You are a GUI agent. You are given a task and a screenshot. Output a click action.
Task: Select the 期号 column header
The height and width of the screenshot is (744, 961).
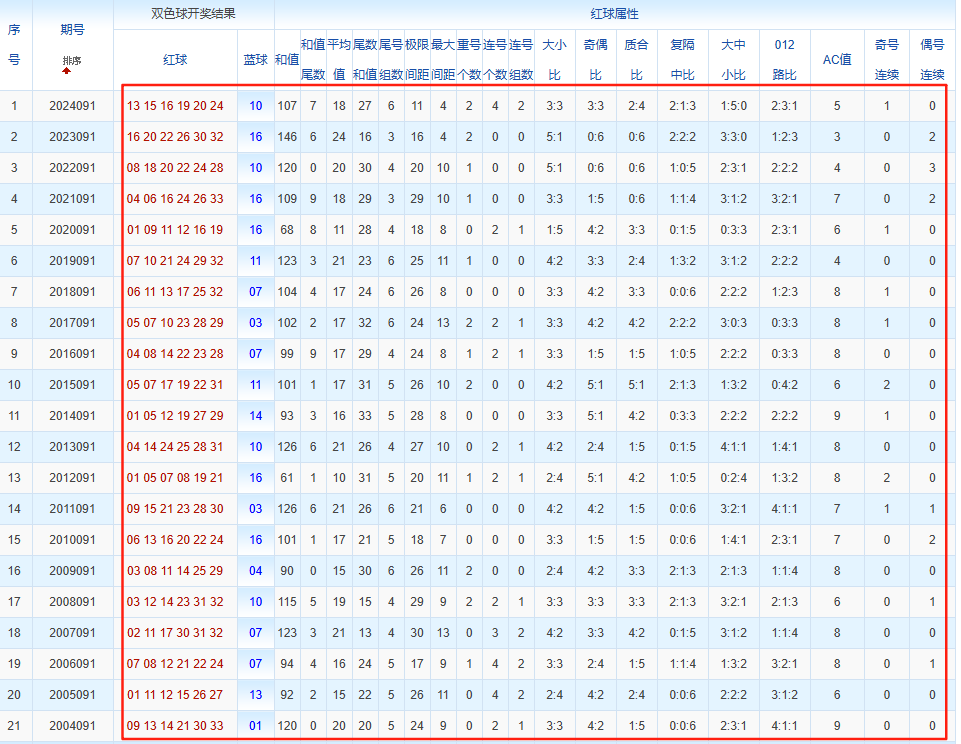pyautogui.click(x=72, y=30)
